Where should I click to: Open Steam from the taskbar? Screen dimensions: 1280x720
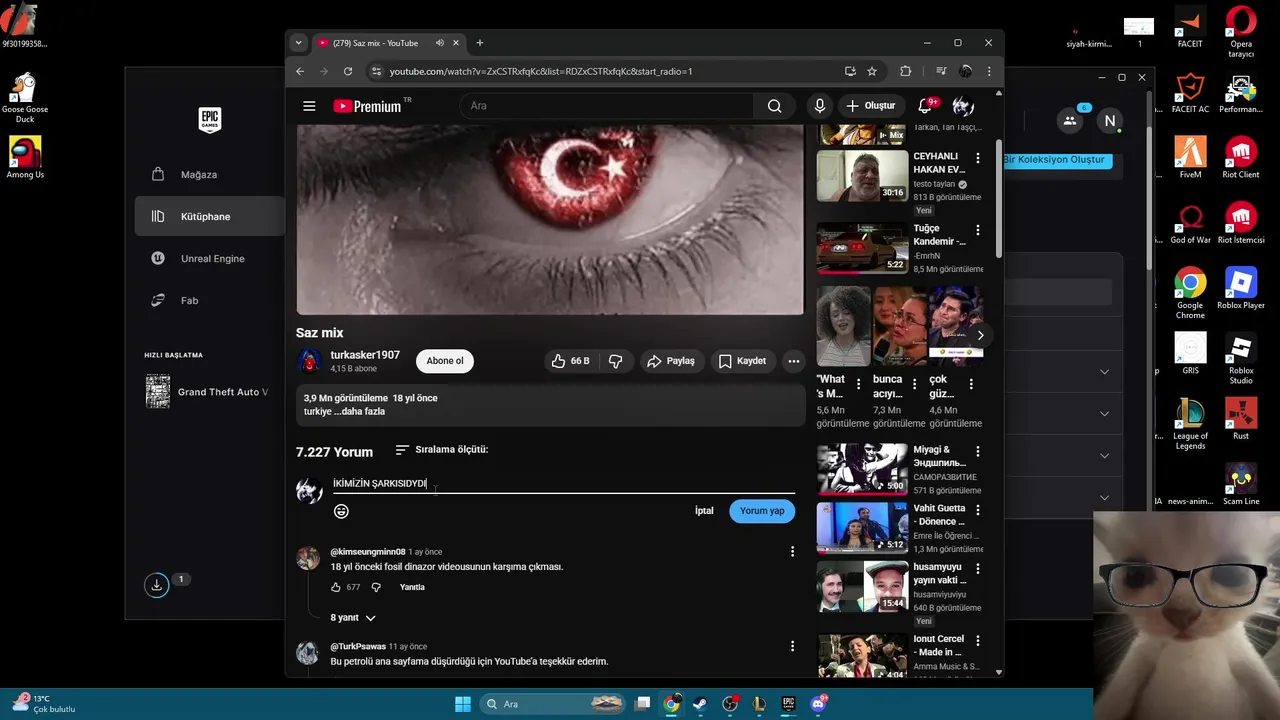pos(701,704)
